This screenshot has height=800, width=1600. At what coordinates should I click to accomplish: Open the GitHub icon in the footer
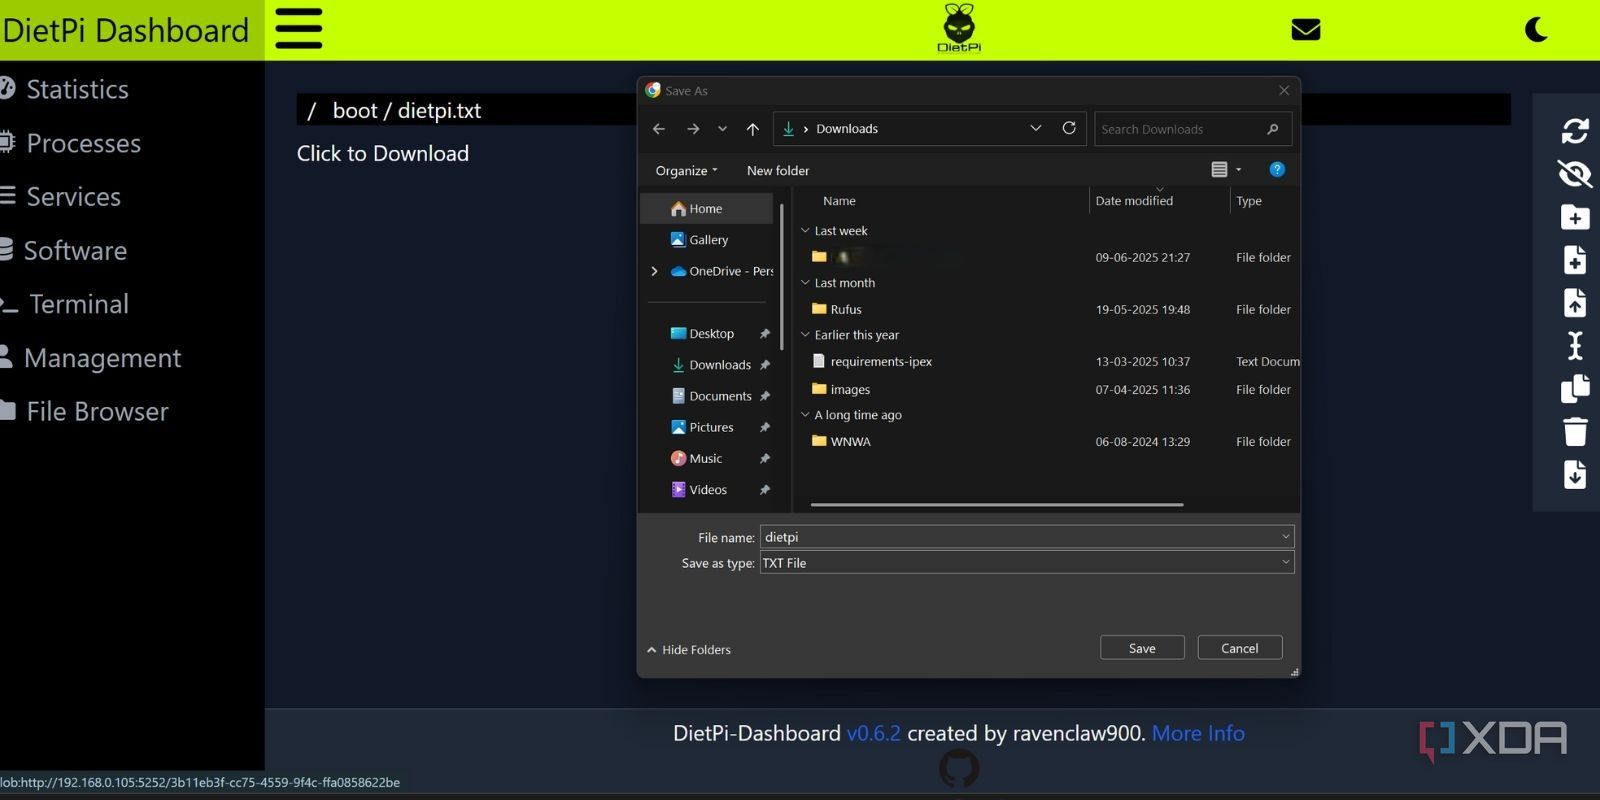click(x=959, y=768)
